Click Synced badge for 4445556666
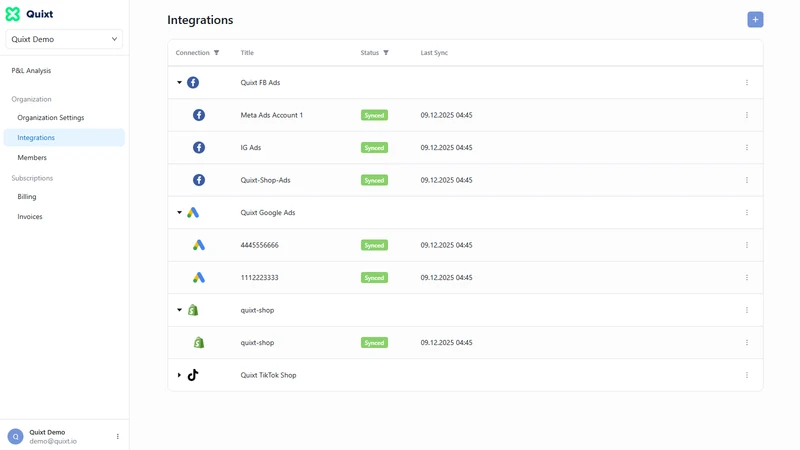The width and height of the screenshot is (800, 450). coord(374,245)
